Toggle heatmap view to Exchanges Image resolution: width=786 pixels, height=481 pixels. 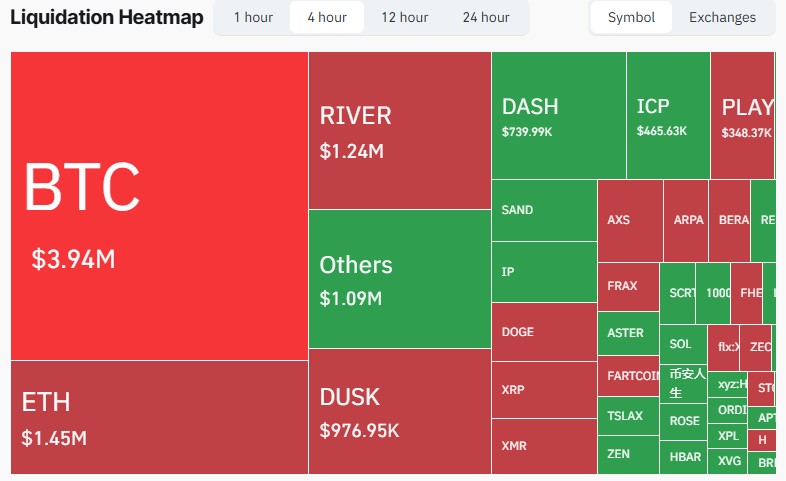point(722,17)
